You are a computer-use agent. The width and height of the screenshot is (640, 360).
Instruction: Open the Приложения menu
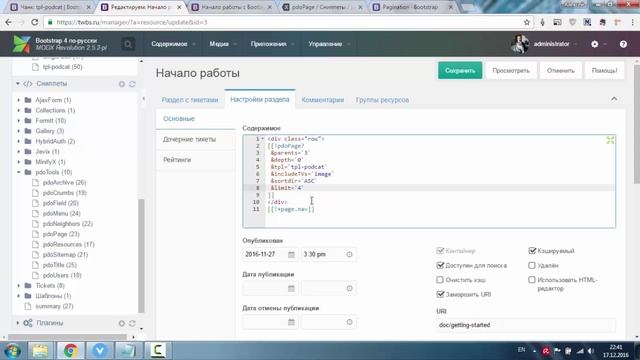coord(272,44)
